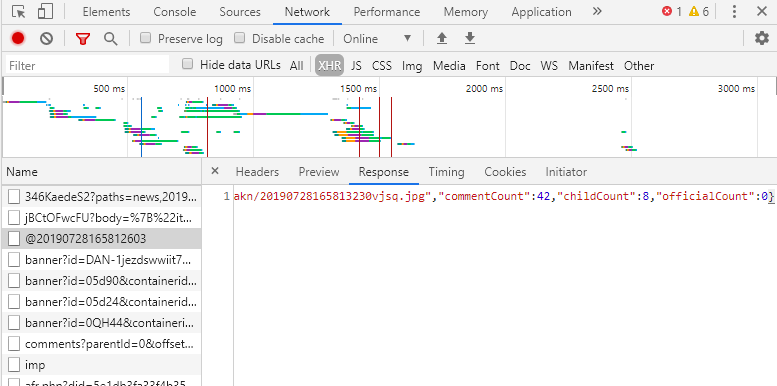Viewport: 777px width, 386px height.
Task: Open the Cookies detail tab
Action: tap(505, 172)
